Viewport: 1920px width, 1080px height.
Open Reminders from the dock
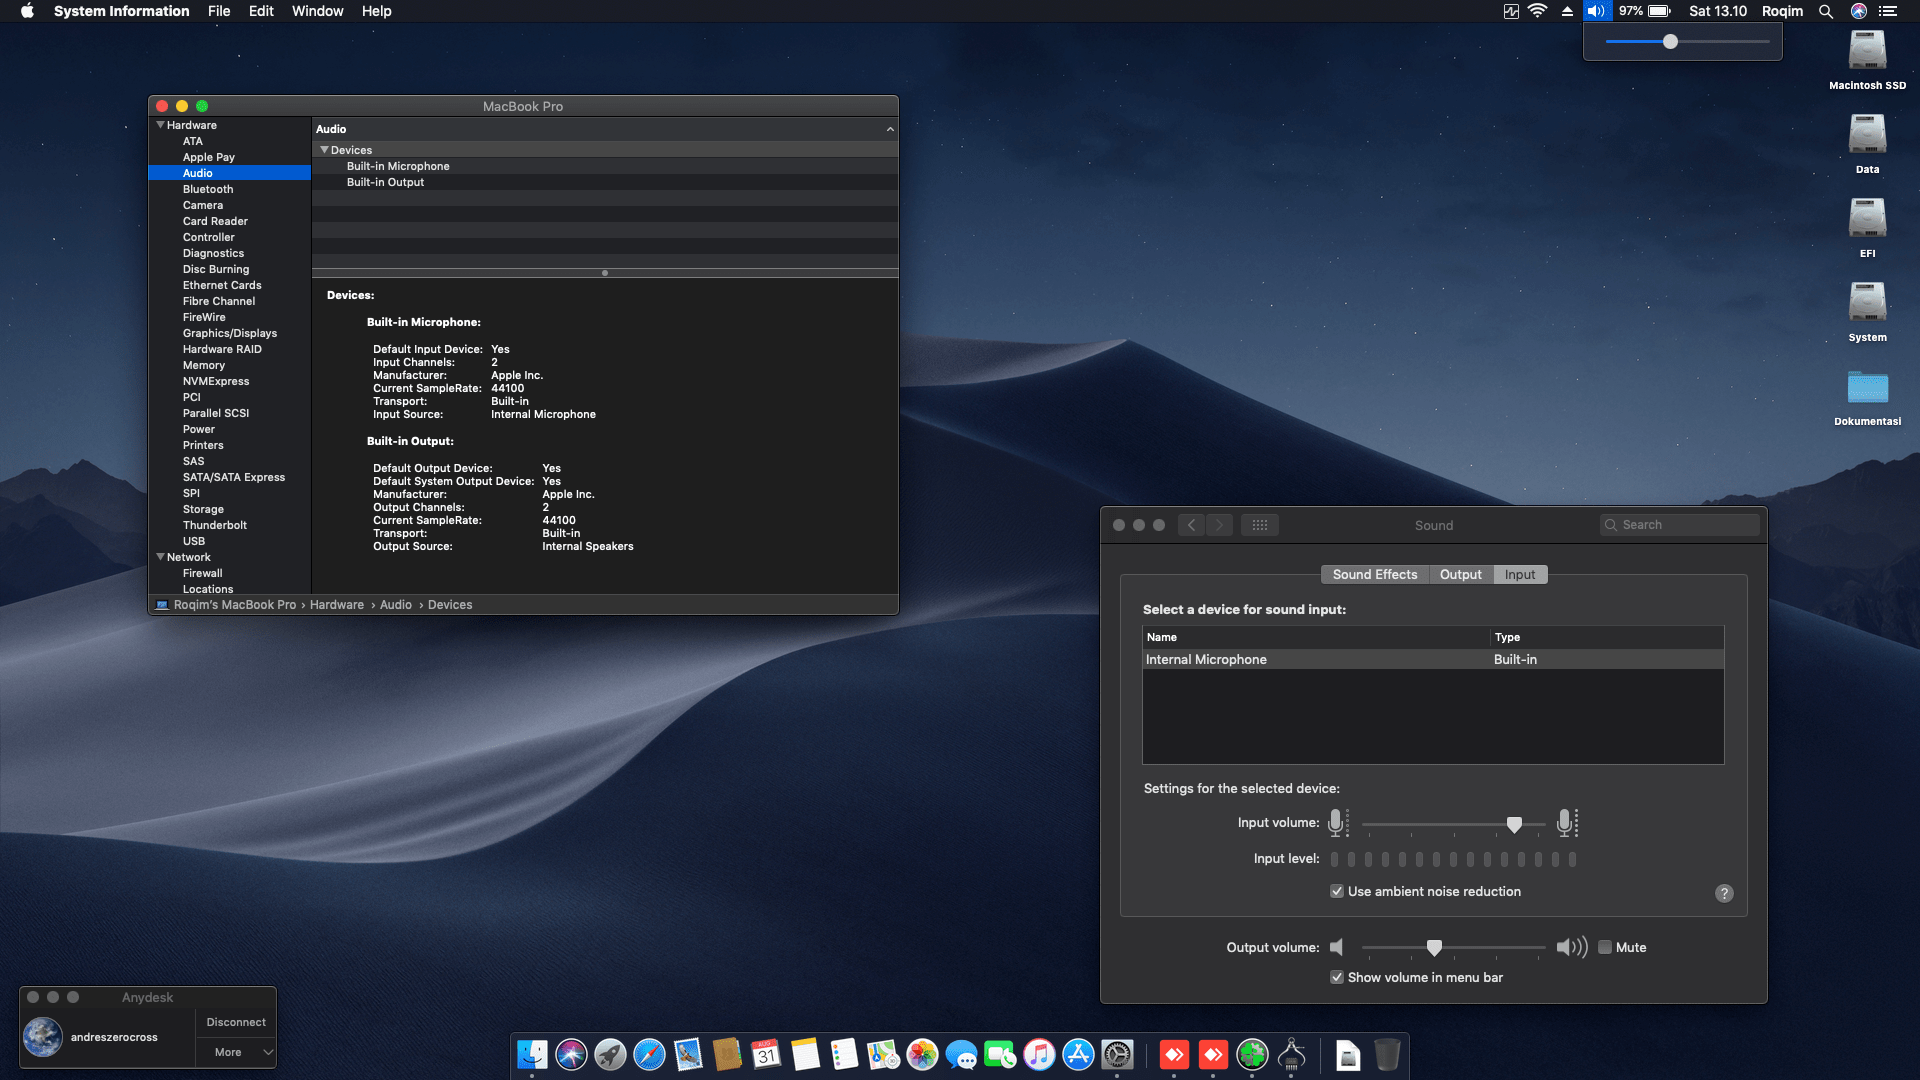844,1054
